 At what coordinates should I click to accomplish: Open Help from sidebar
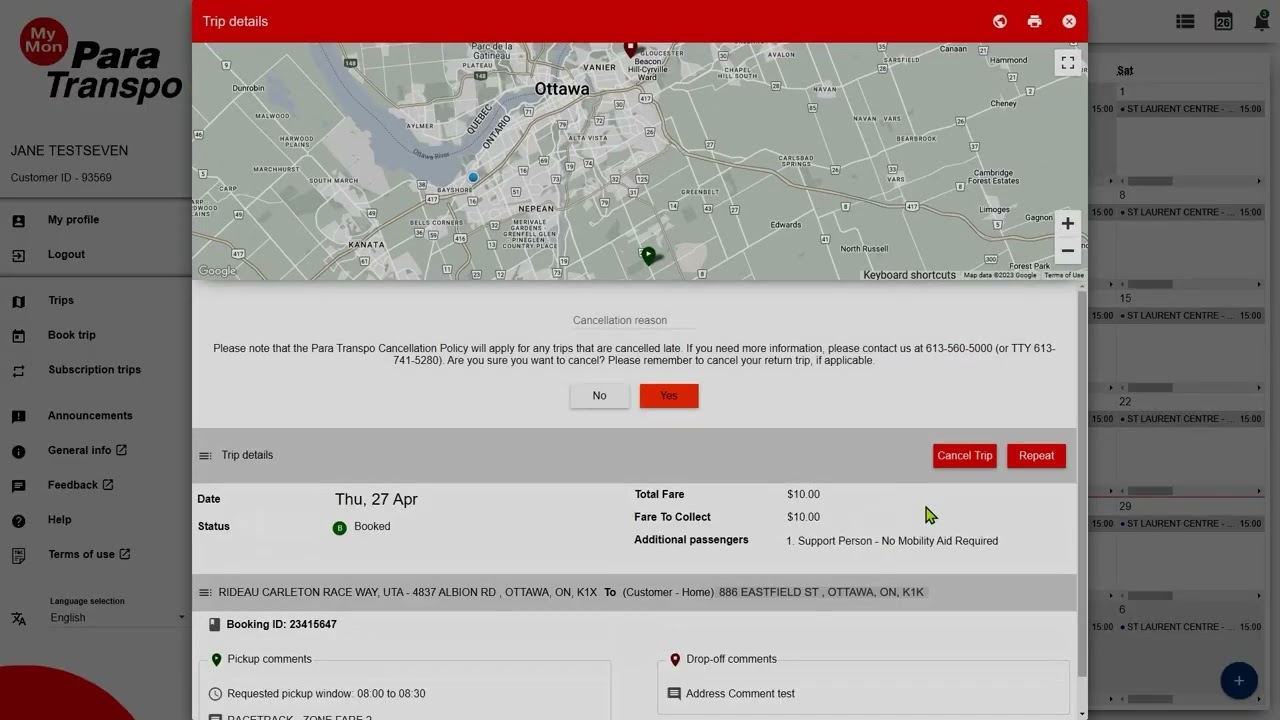coord(60,520)
